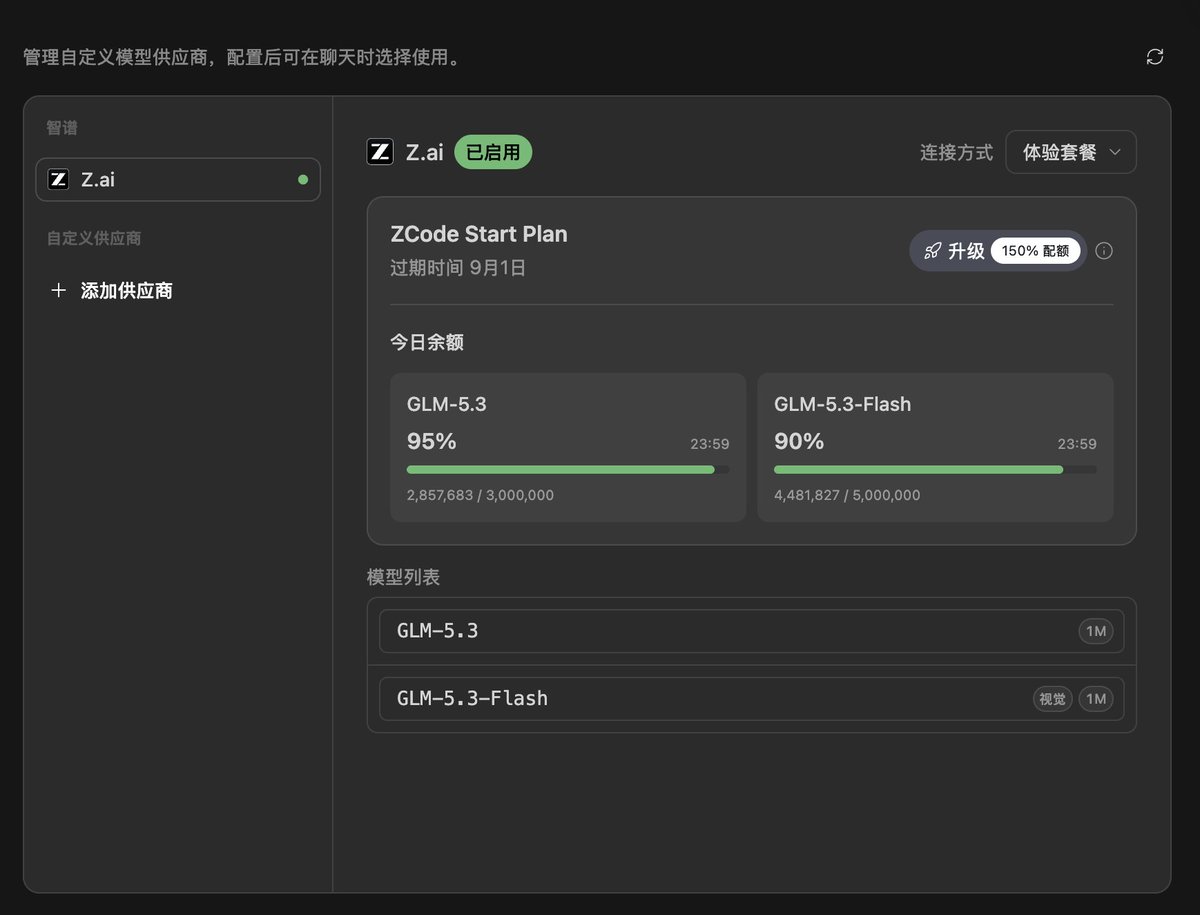Viewport: 1200px width, 915px height.
Task: Click the 150% 配额 quota badge
Action: [1035, 251]
